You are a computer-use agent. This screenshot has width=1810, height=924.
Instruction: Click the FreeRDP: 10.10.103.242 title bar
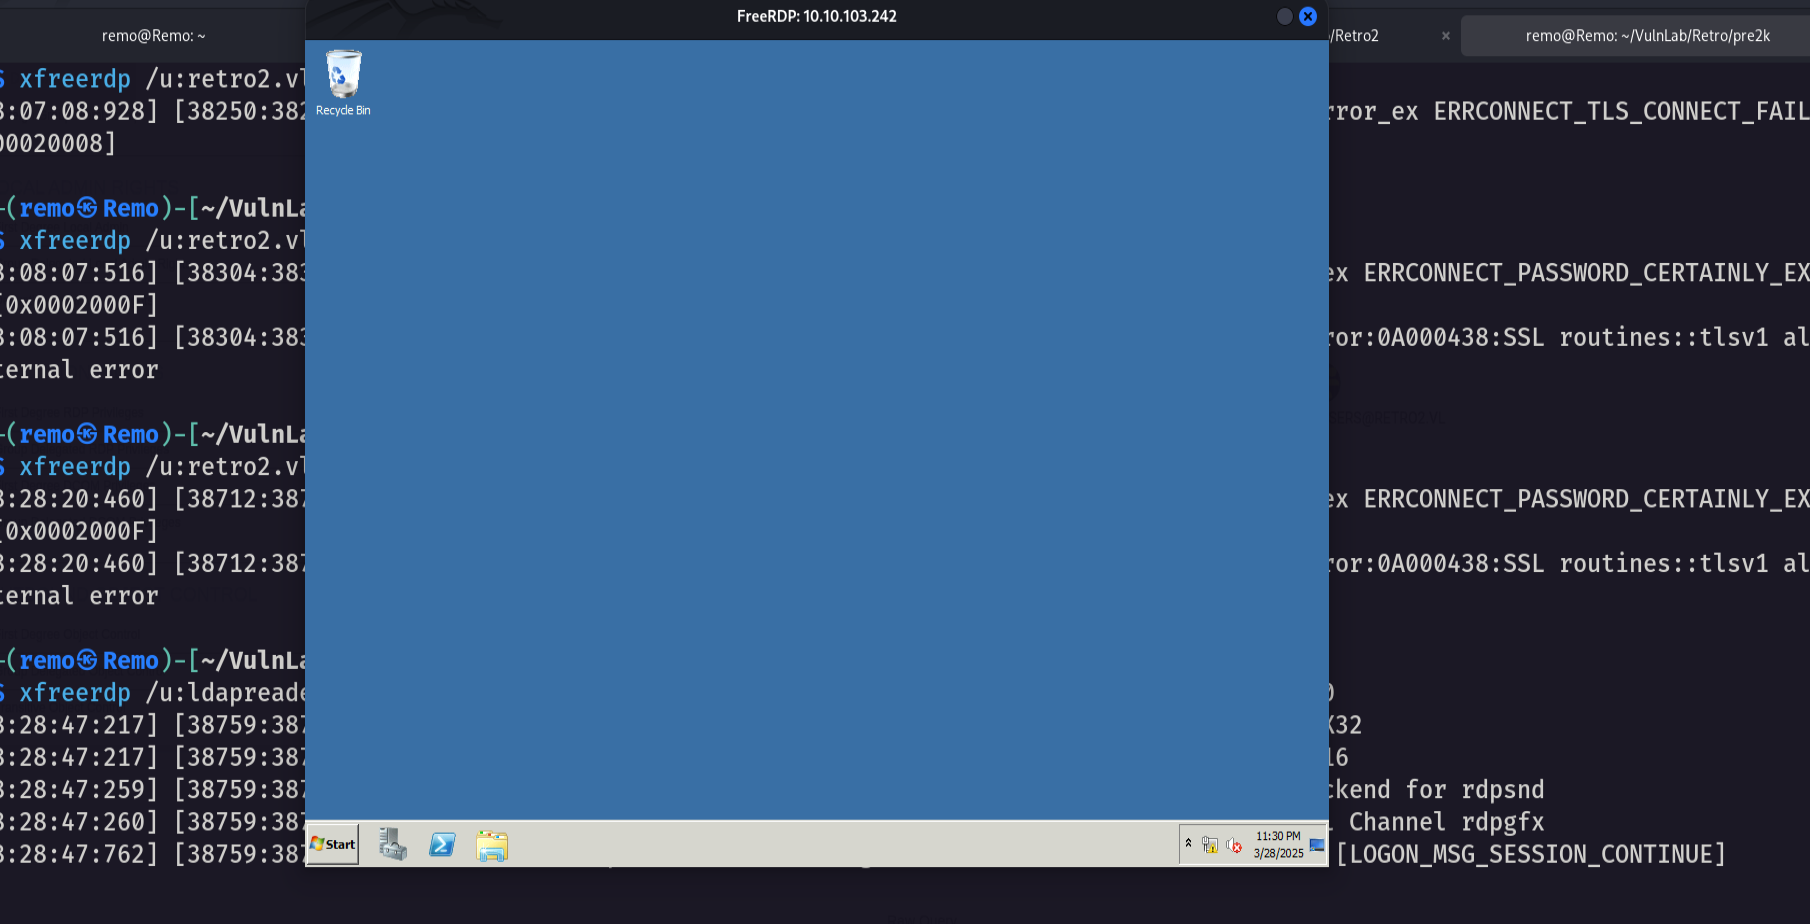coord(816,16)
